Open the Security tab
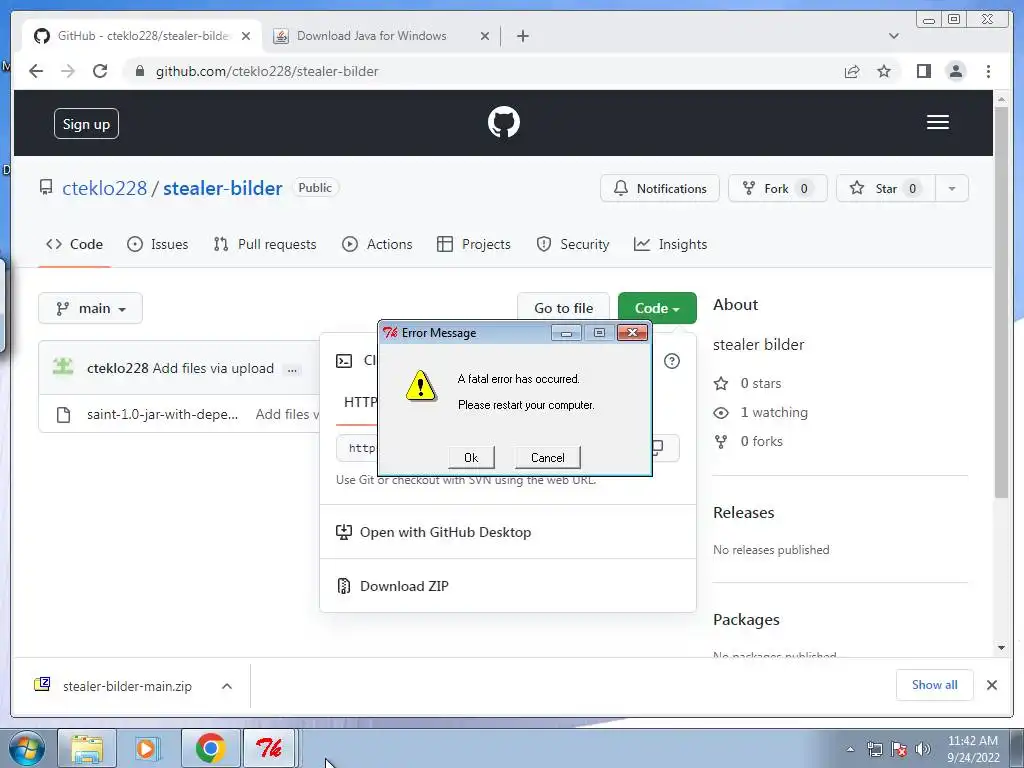 click(573, 244)
